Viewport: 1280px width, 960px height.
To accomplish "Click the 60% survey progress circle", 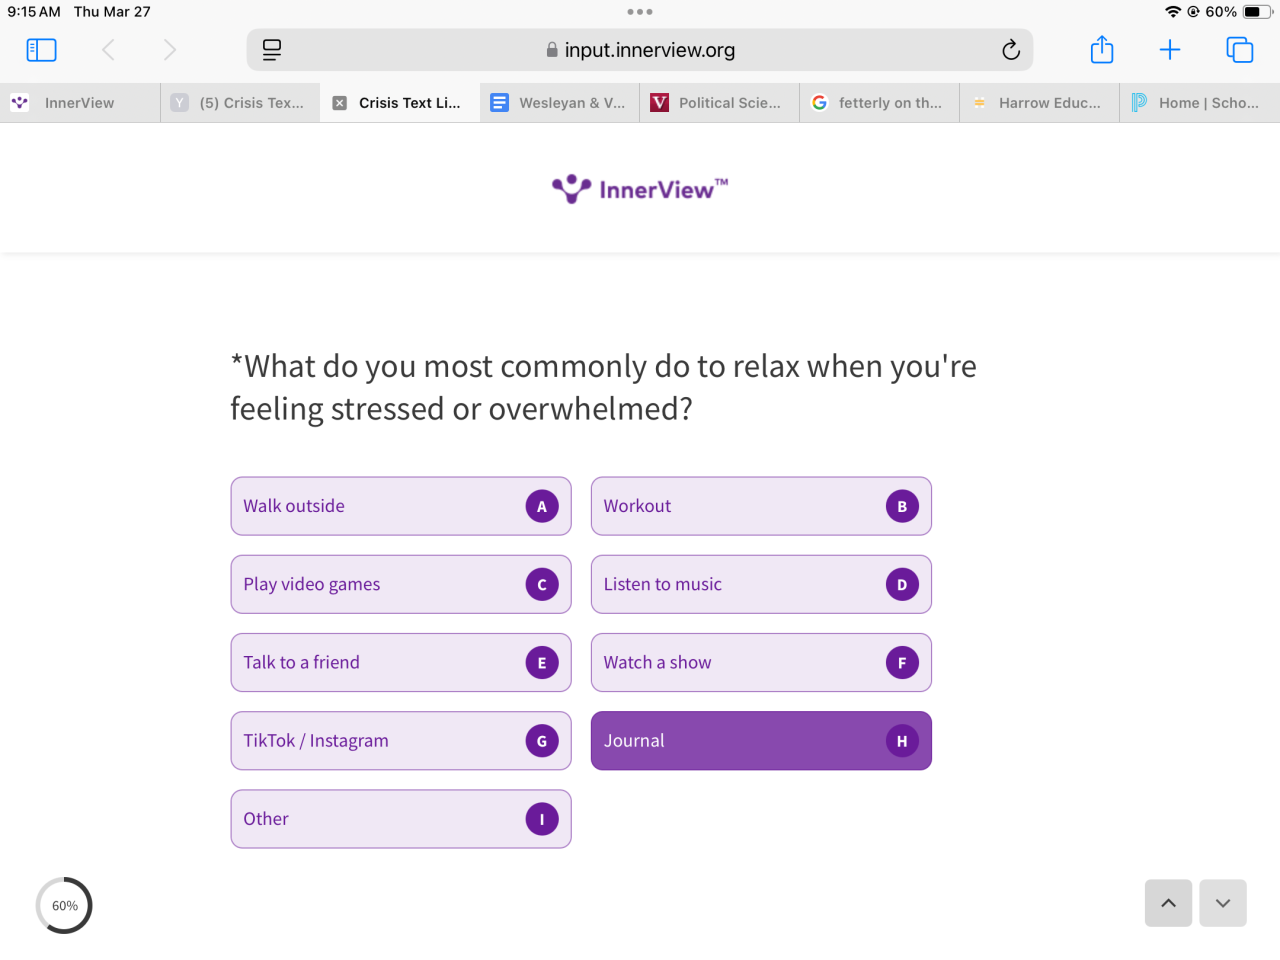I will (64, 906).
